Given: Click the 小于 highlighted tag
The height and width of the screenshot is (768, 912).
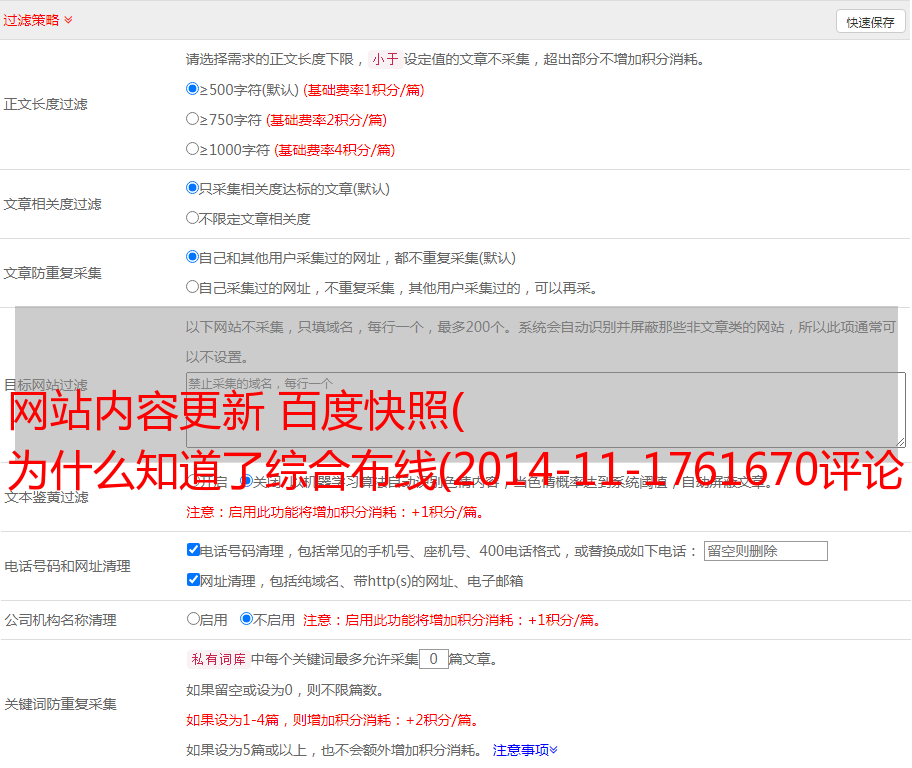Looking at the screenshot, I should (385, 59).
